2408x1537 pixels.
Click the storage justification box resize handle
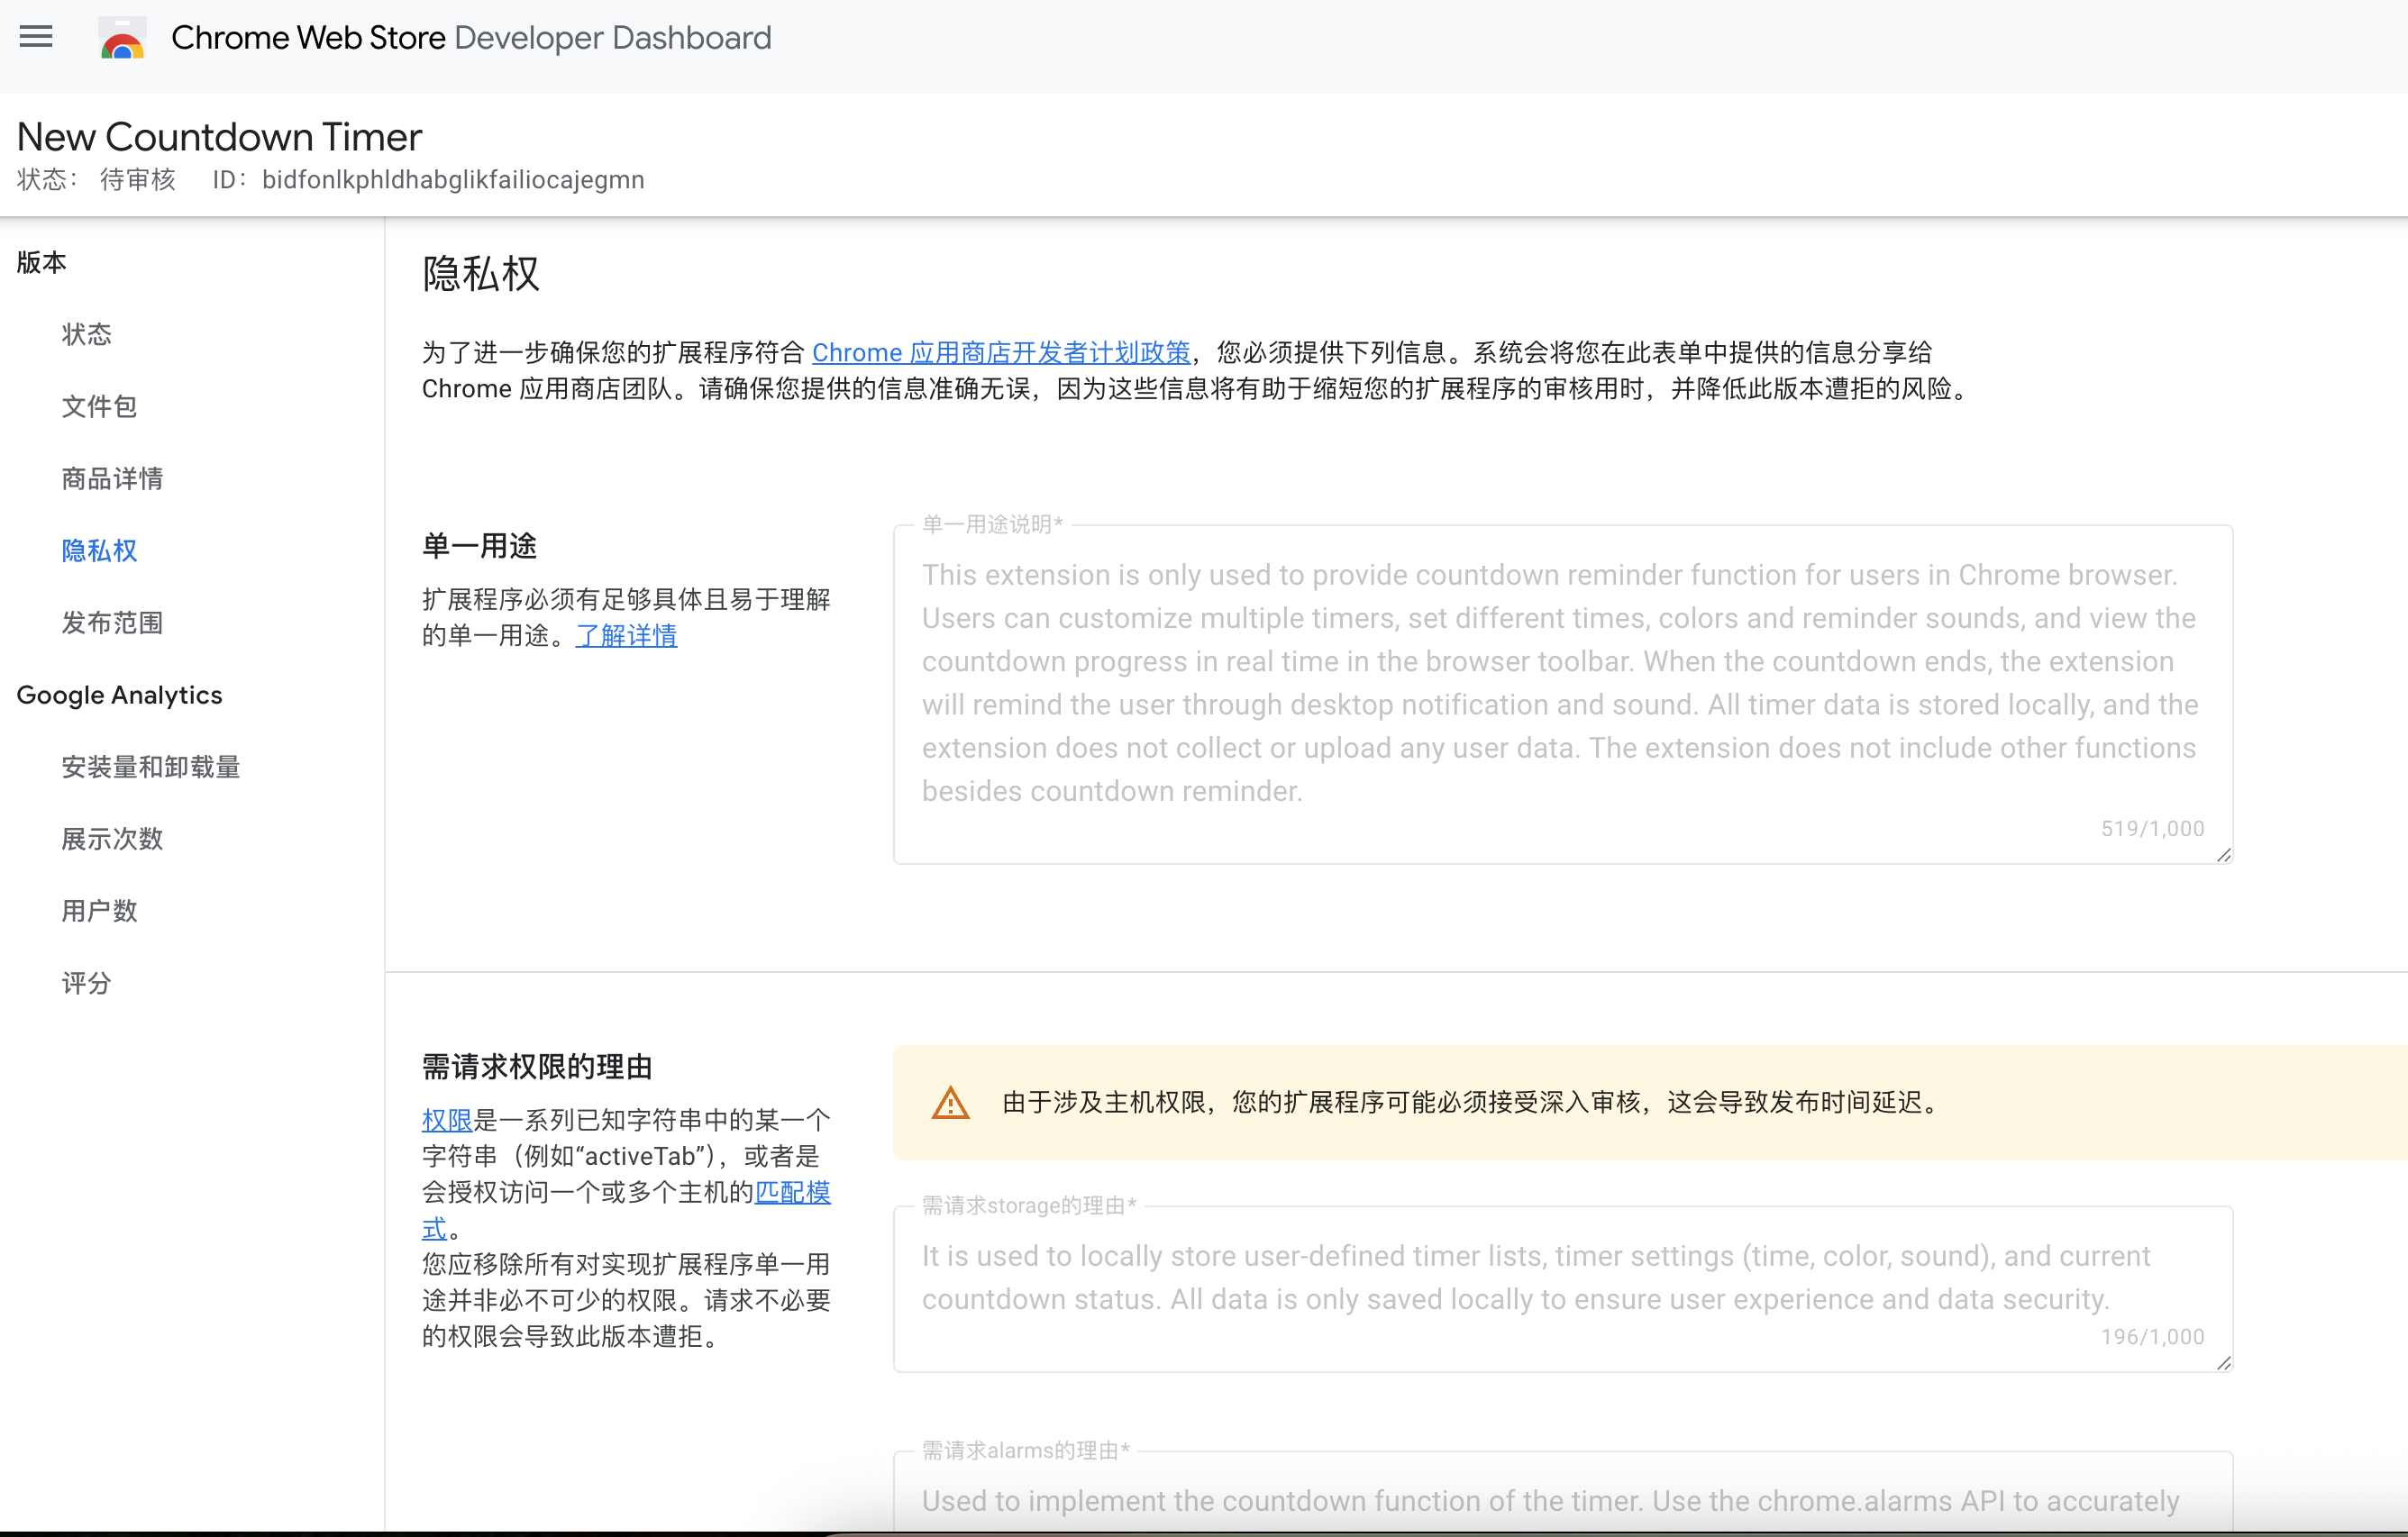[2223, 1362]
